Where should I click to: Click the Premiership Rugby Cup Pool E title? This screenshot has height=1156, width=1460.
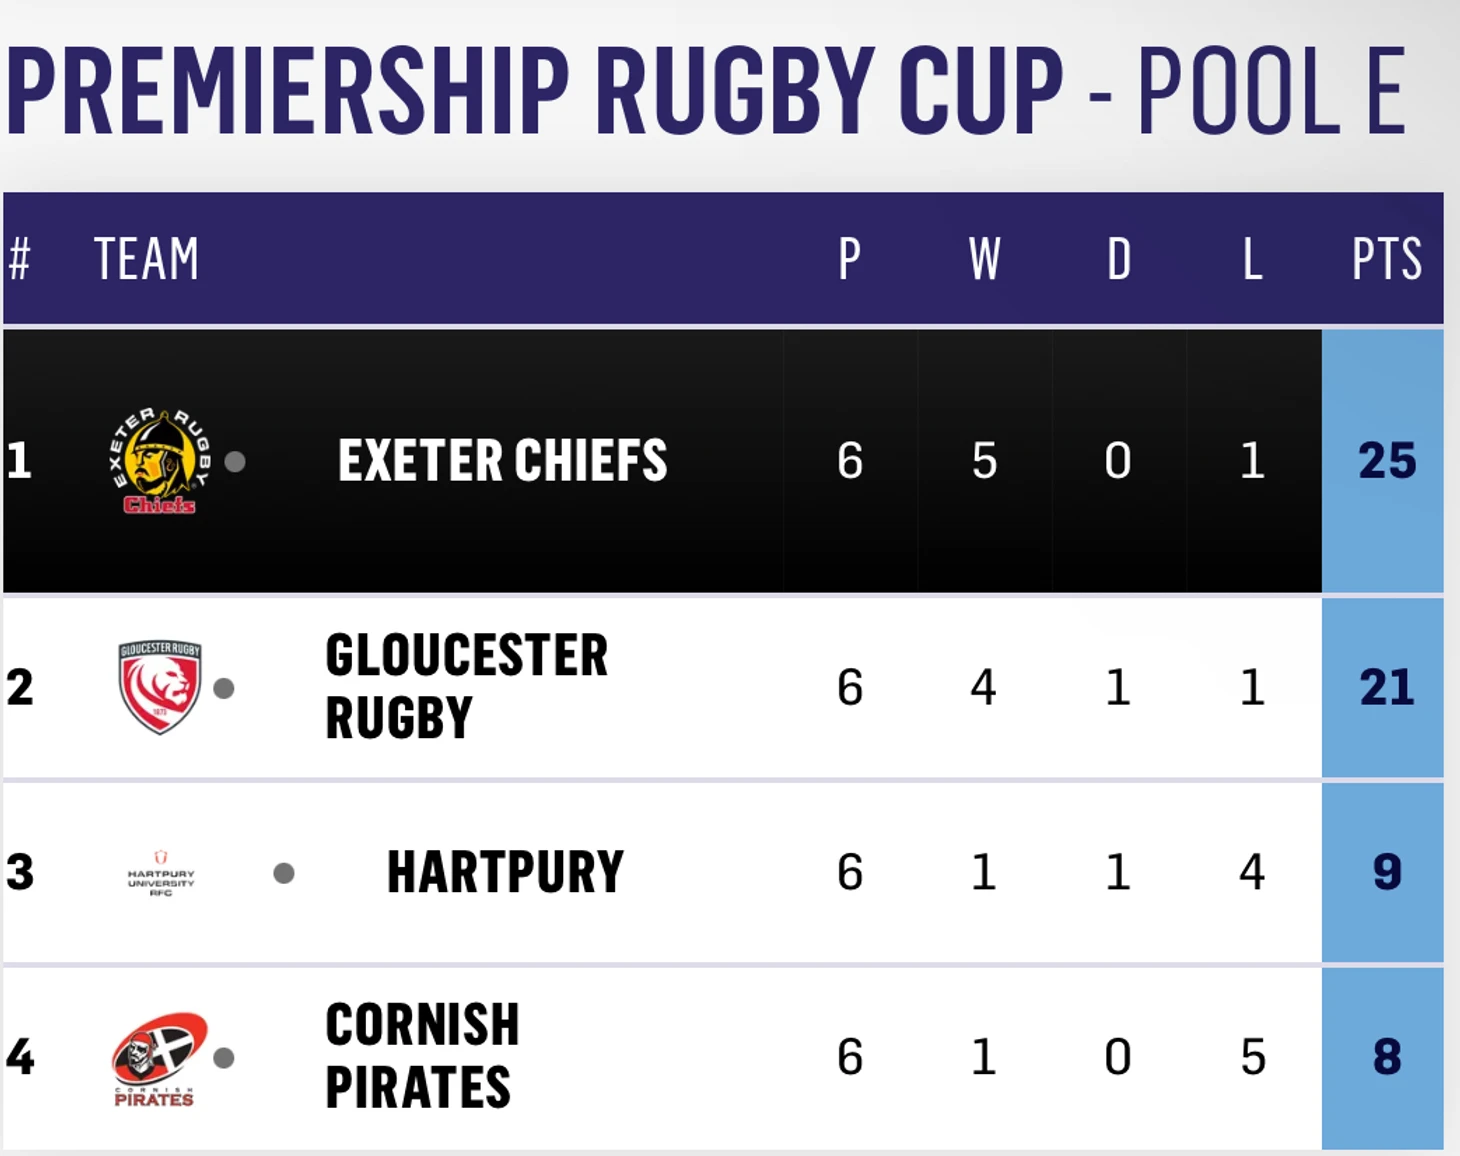(x=706, y=92)
